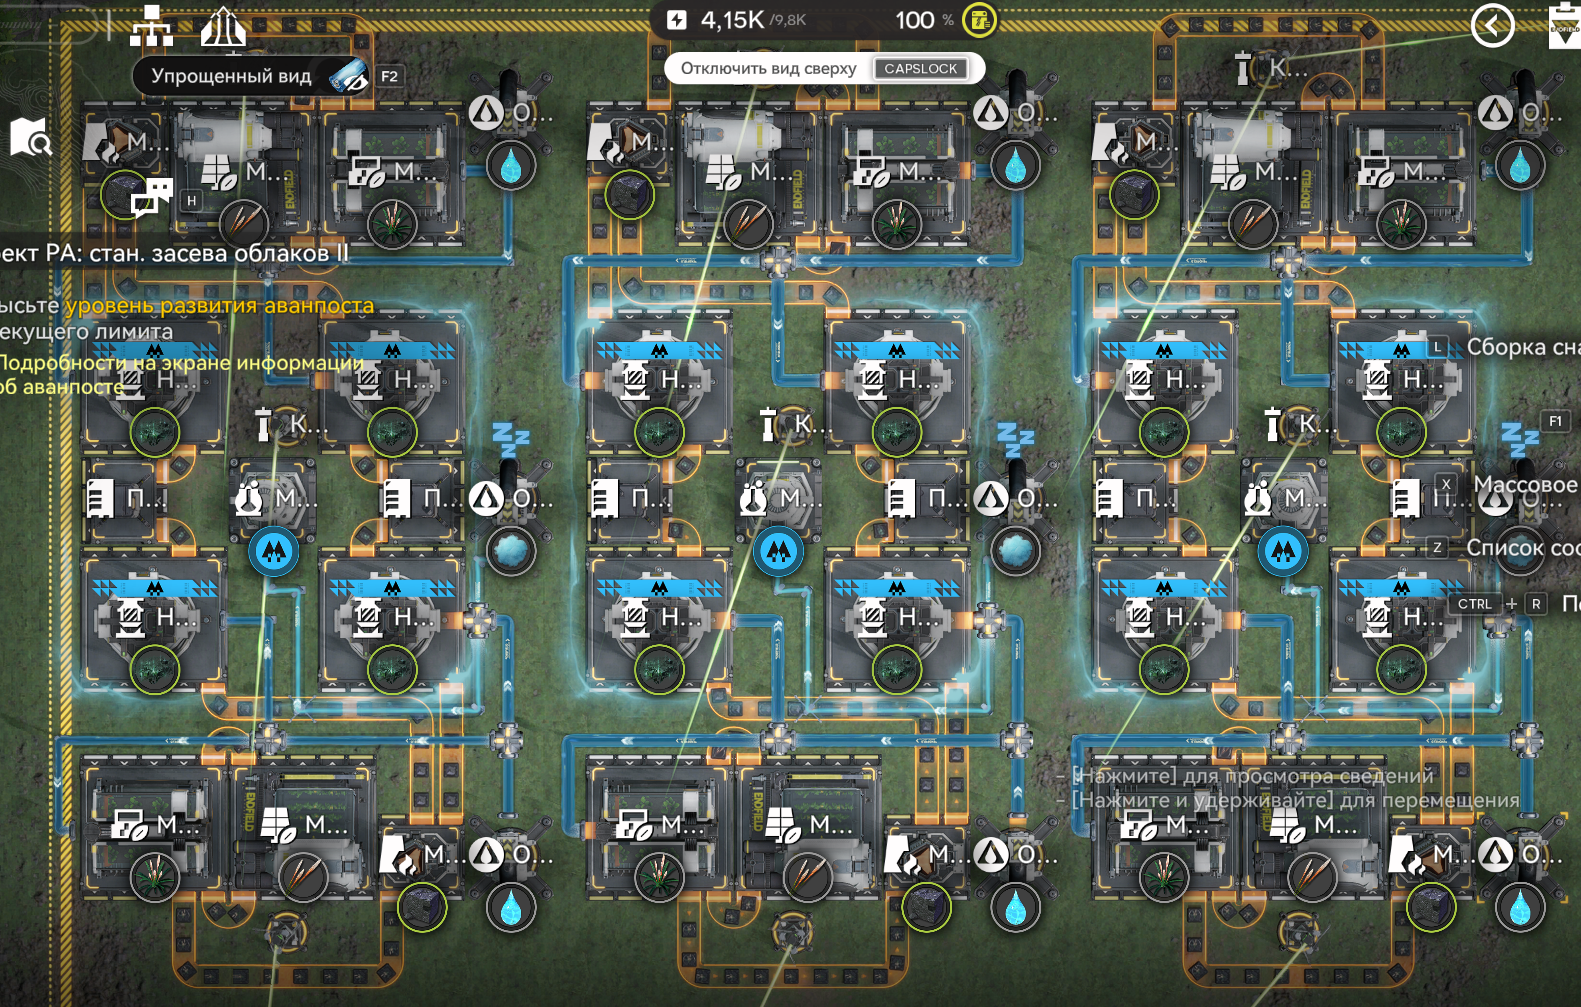Image resolution: width=1581 pixels, height=1007 pixels.
Task: Select the water drop icon in the bottom-middle block
Action: [1016, 908]
